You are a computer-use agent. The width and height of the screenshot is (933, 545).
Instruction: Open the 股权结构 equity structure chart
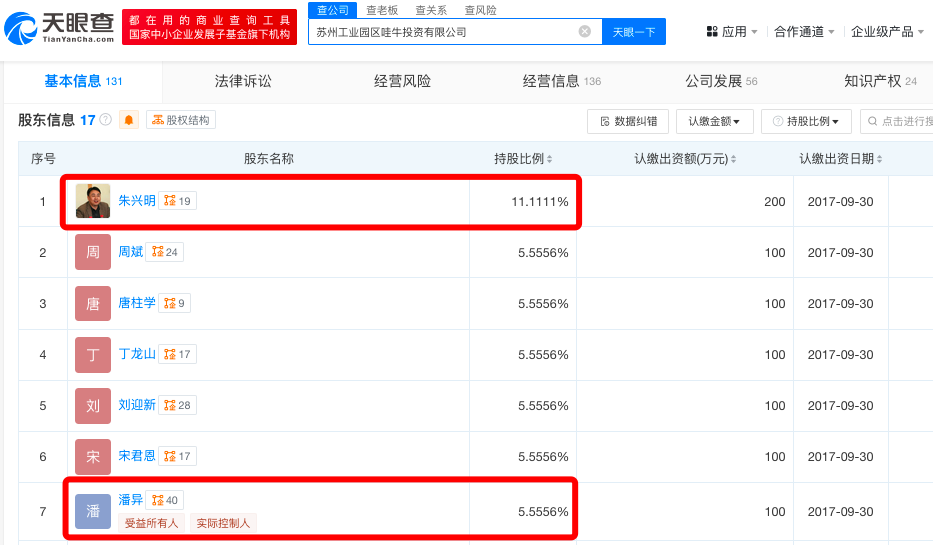click(x=181, y=120)
